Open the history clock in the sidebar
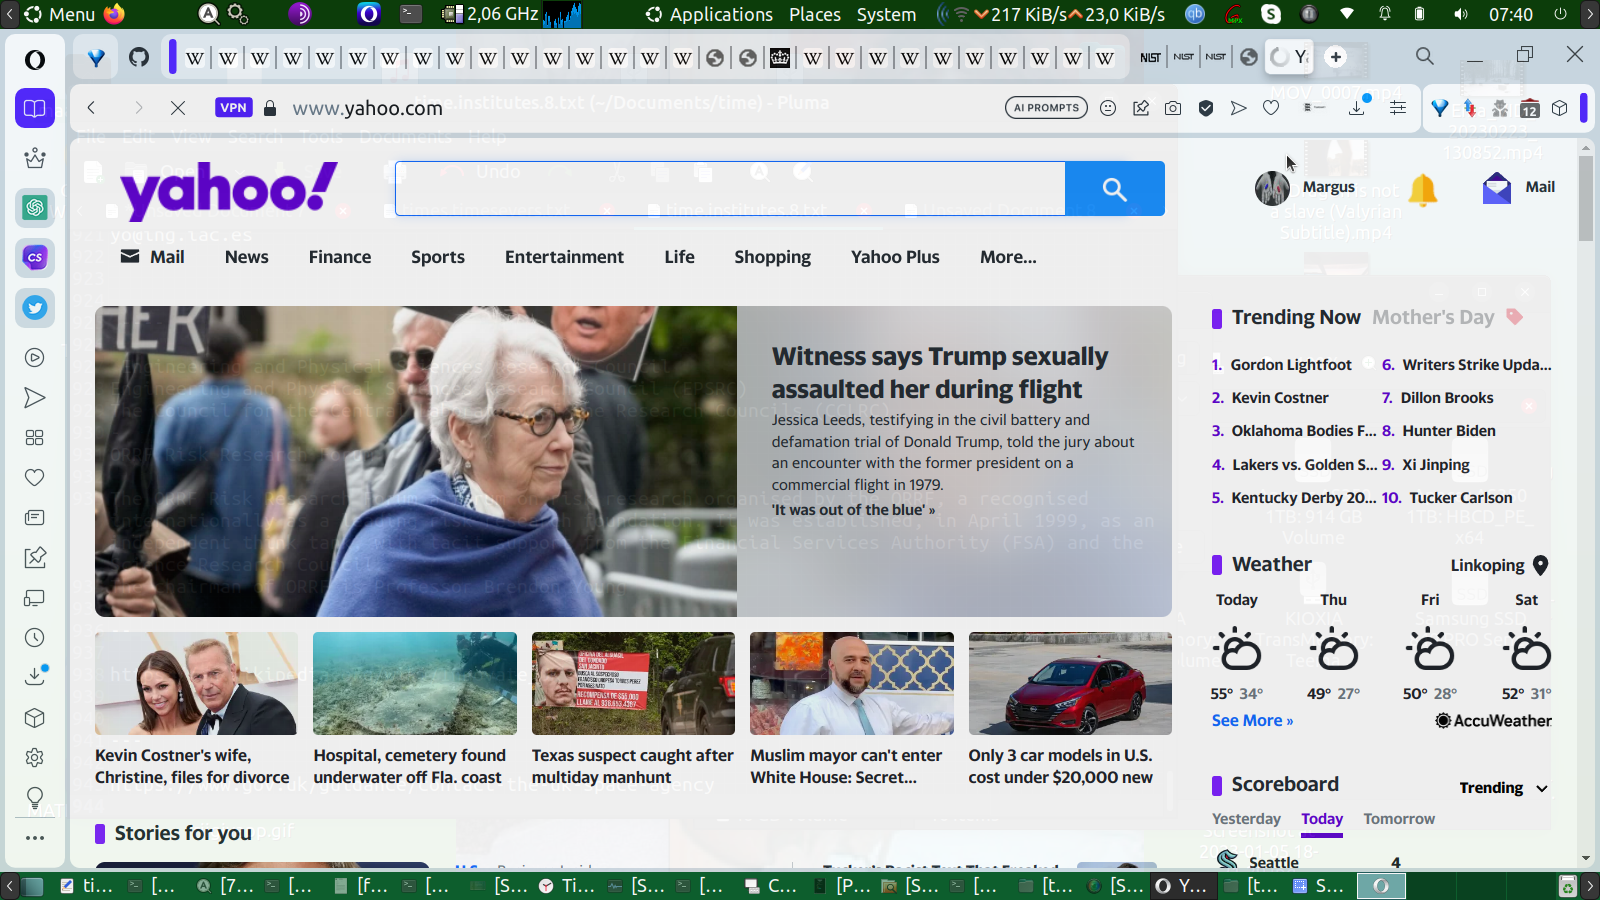This screenshot has width=1600, height=900. [x=35, y=637]
